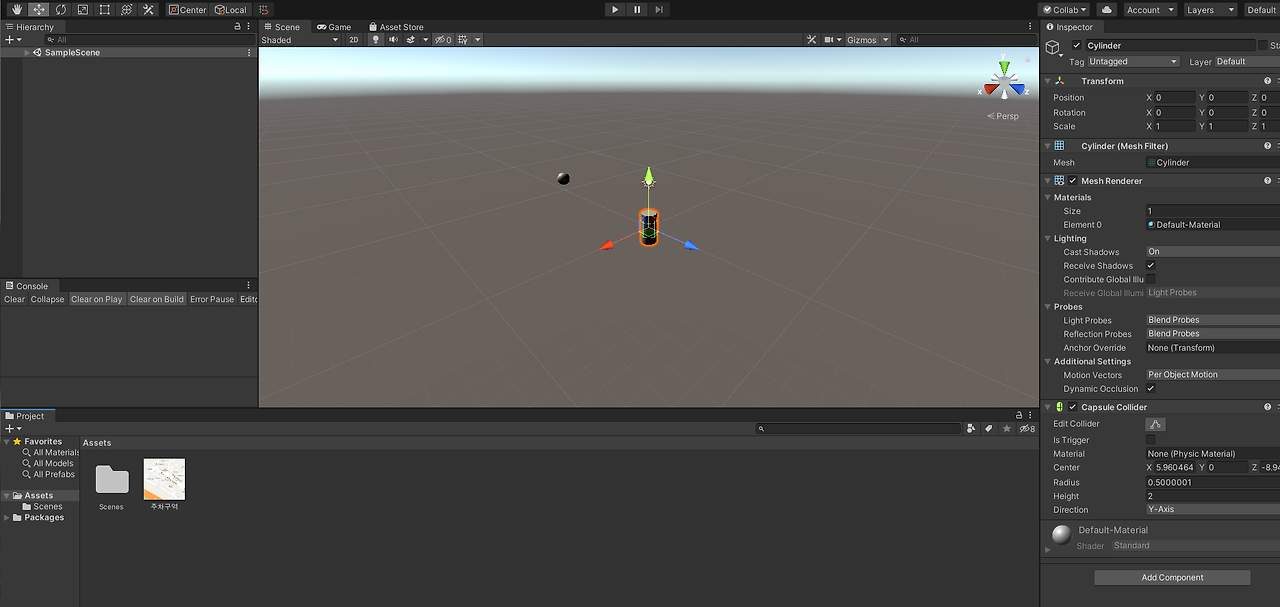Toggle scene effects icon
Image resolution: width=1280 pixels, height=607 pixels.
click(412, 40)
